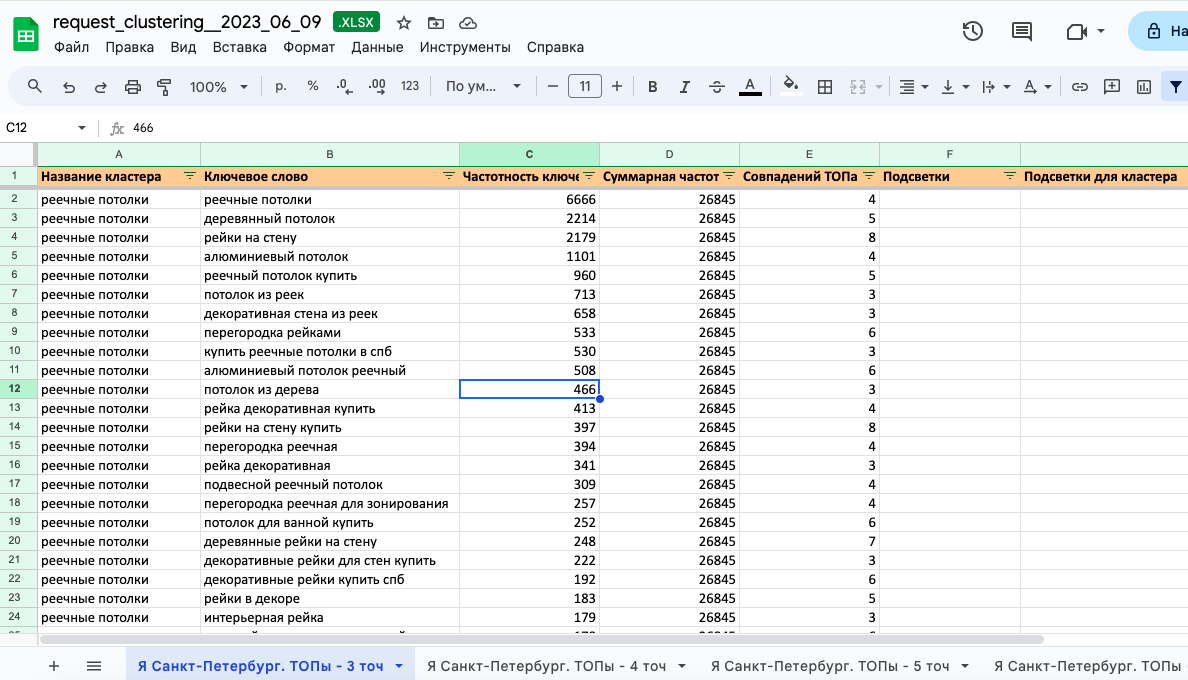Viewport: 1188px width, 680px height.
Task: Click the formula bar showing 466
Action: (658, 128)
